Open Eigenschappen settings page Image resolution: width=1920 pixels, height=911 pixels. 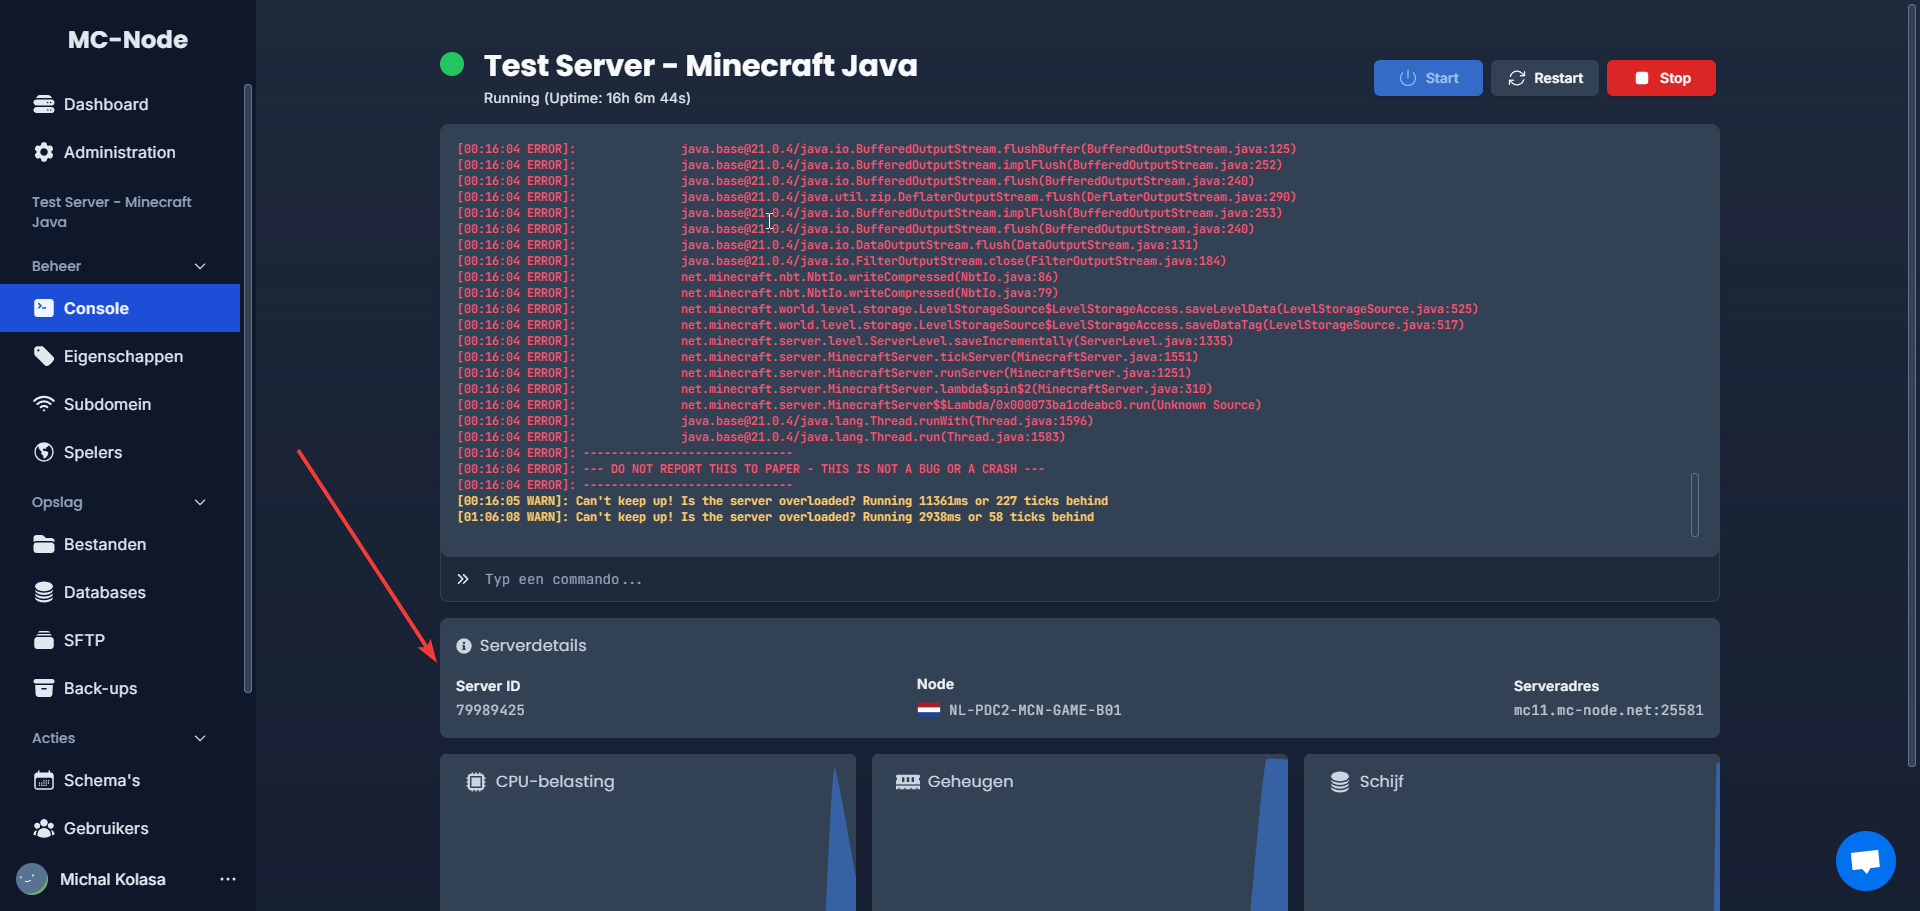pos(120,356)
